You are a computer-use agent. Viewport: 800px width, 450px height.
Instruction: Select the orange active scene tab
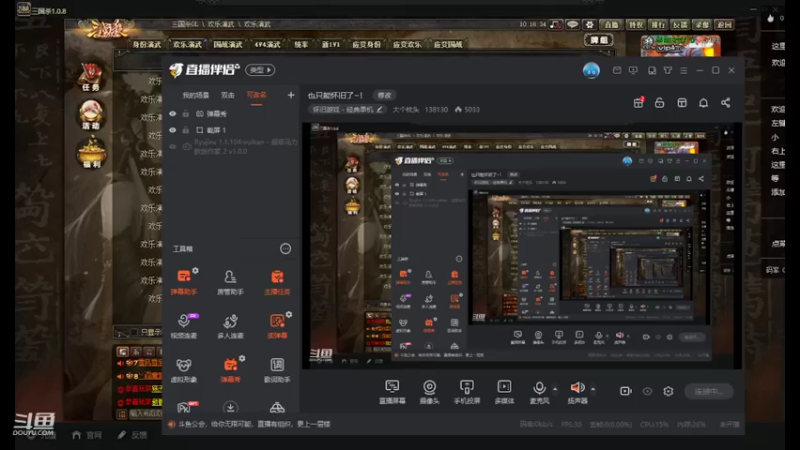tap(256, 95)
